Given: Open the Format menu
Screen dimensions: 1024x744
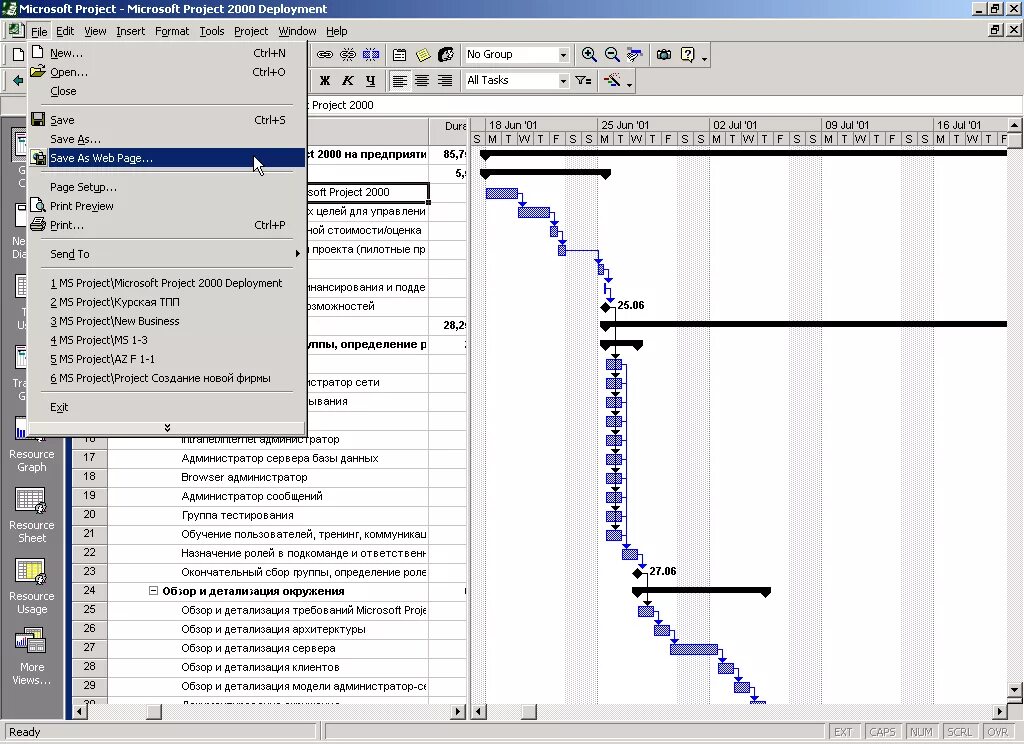Looking at the screenshot, I should [172, 31].
